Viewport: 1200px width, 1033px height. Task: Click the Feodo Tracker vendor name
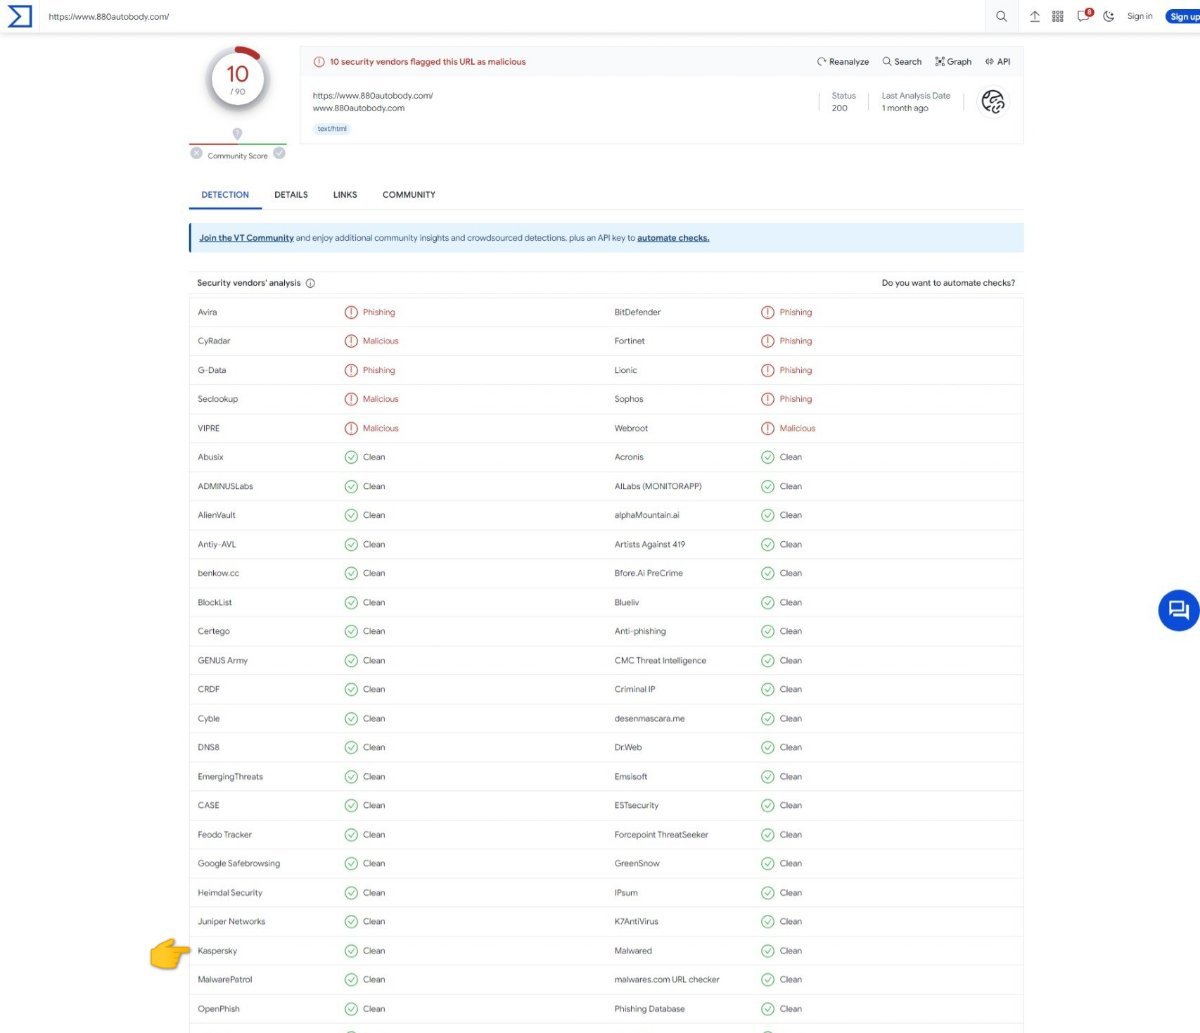click(x=225, y=835)
